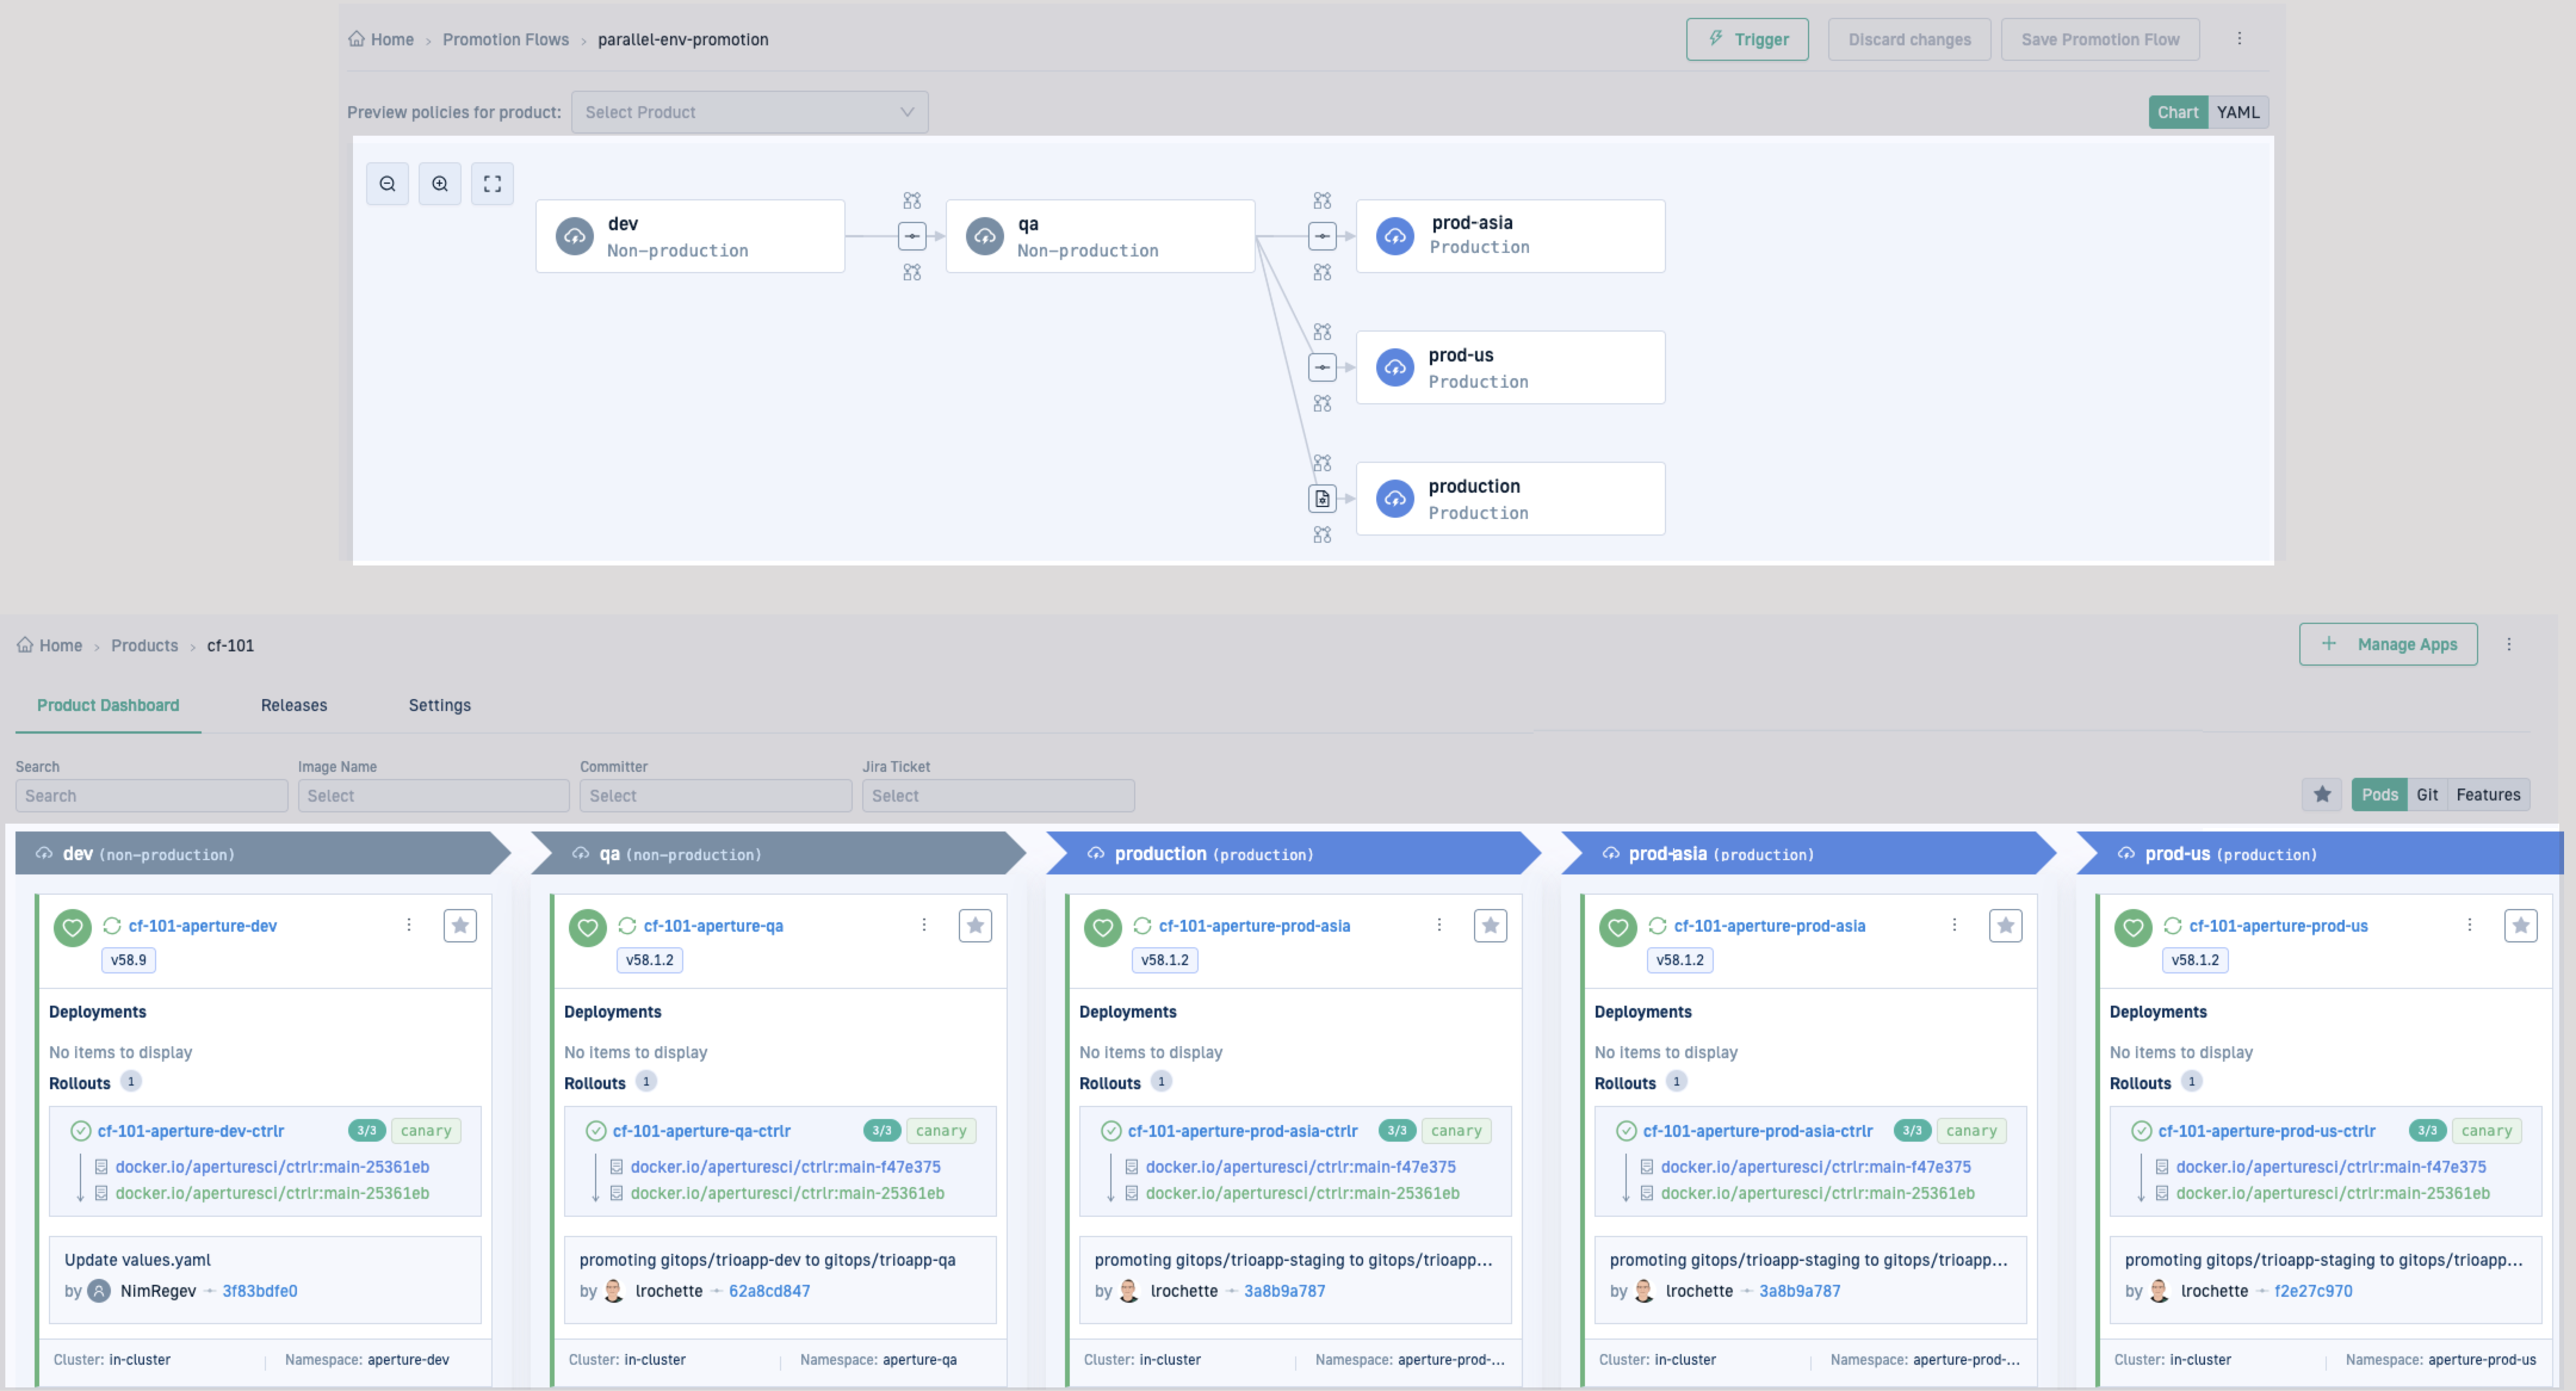Screen dimensions: 2576x1391
Task: Click the Trigger button
Action: [1747, 40]
